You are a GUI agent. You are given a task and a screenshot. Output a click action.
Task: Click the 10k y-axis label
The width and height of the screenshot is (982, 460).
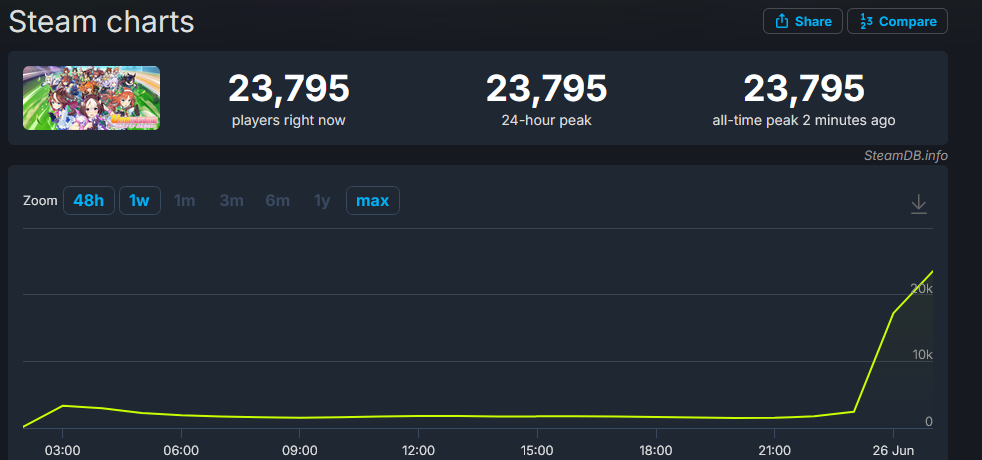tap(922, 355)
